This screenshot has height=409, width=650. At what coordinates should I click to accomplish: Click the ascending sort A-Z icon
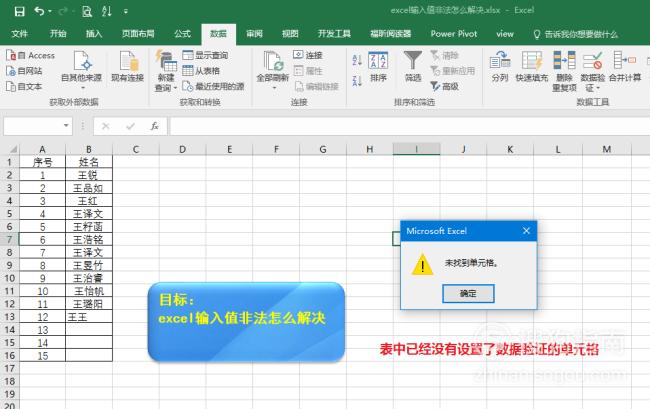coord(357,60)
